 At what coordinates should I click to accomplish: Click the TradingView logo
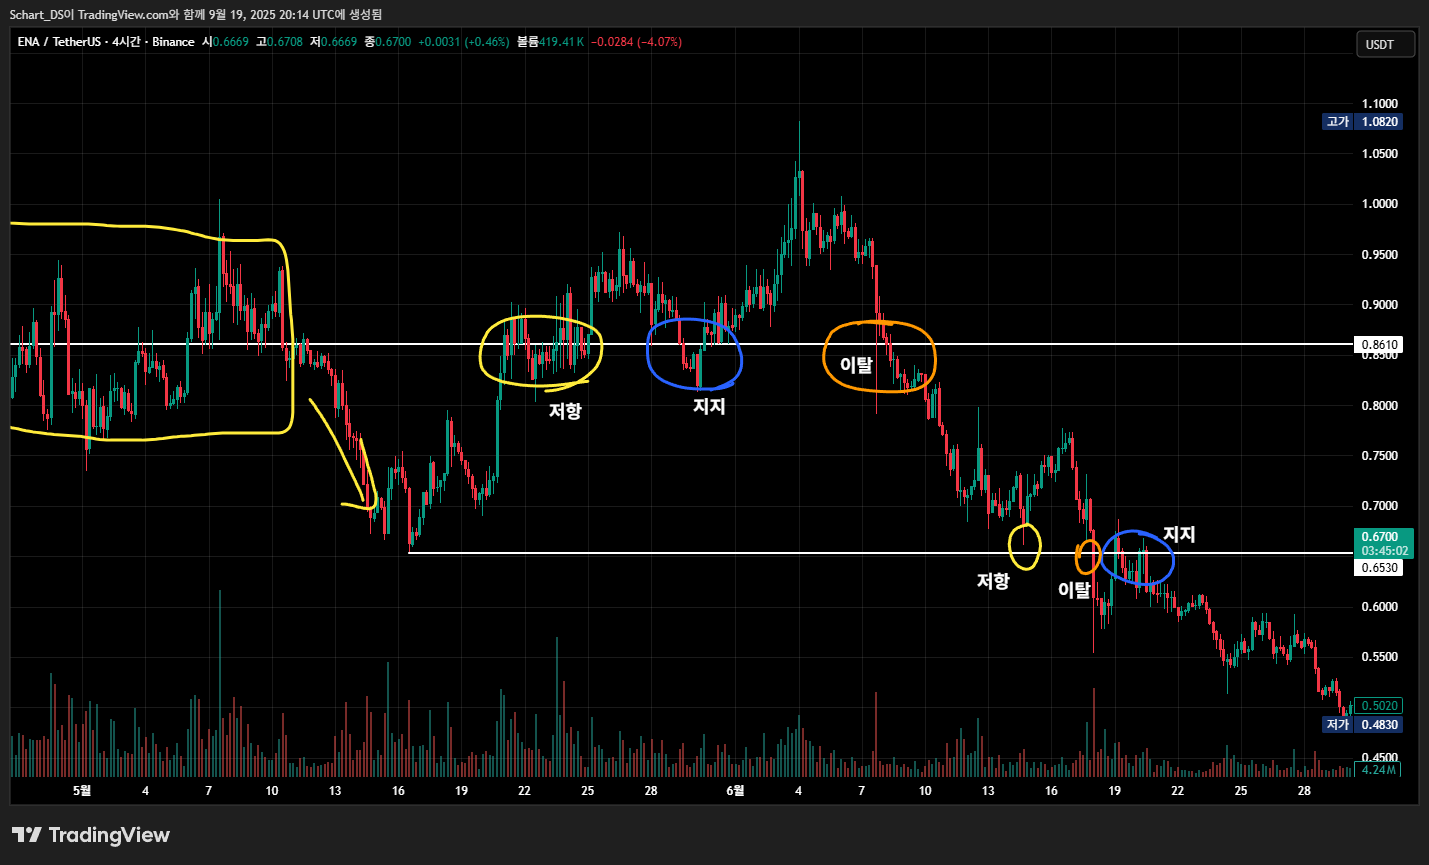pos(91,835)
